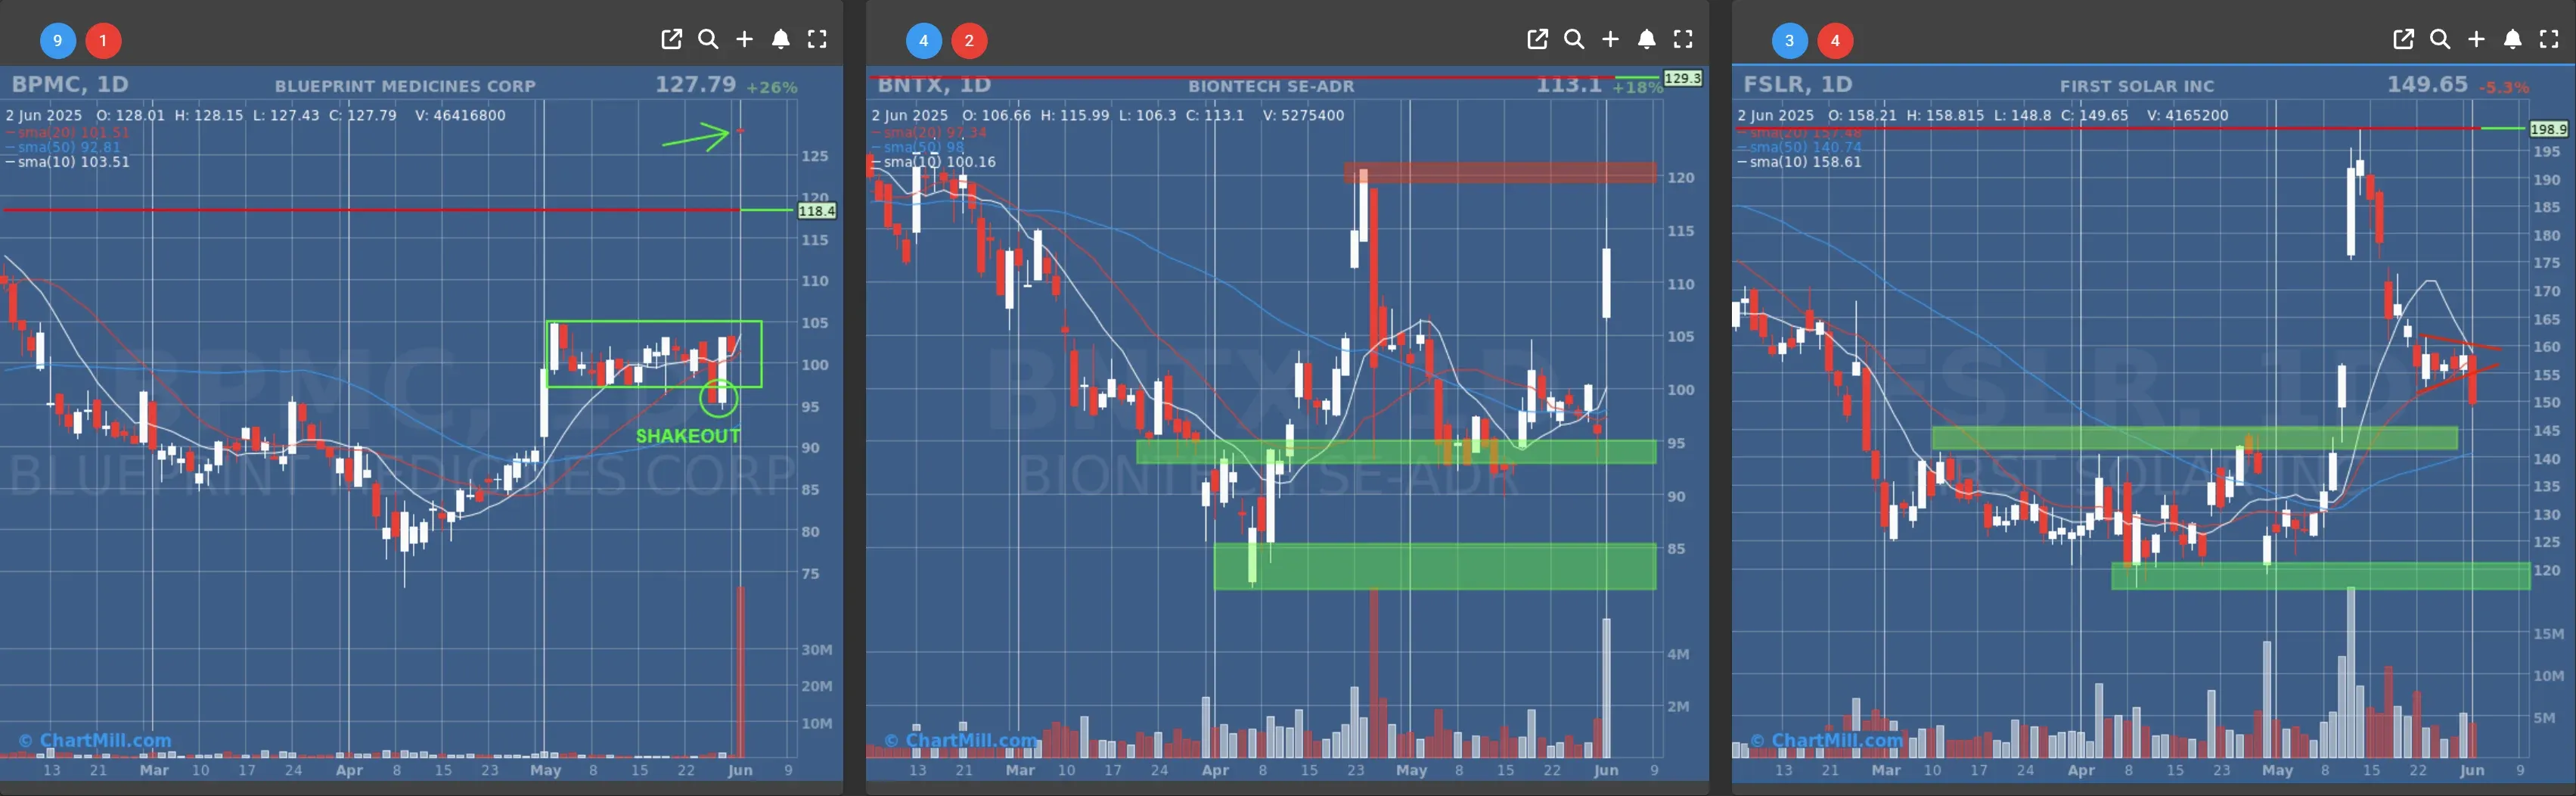Click FSLR volume value V: 4165200
The width and height of the screenshot is (2576, 796).
[2187, 115]
